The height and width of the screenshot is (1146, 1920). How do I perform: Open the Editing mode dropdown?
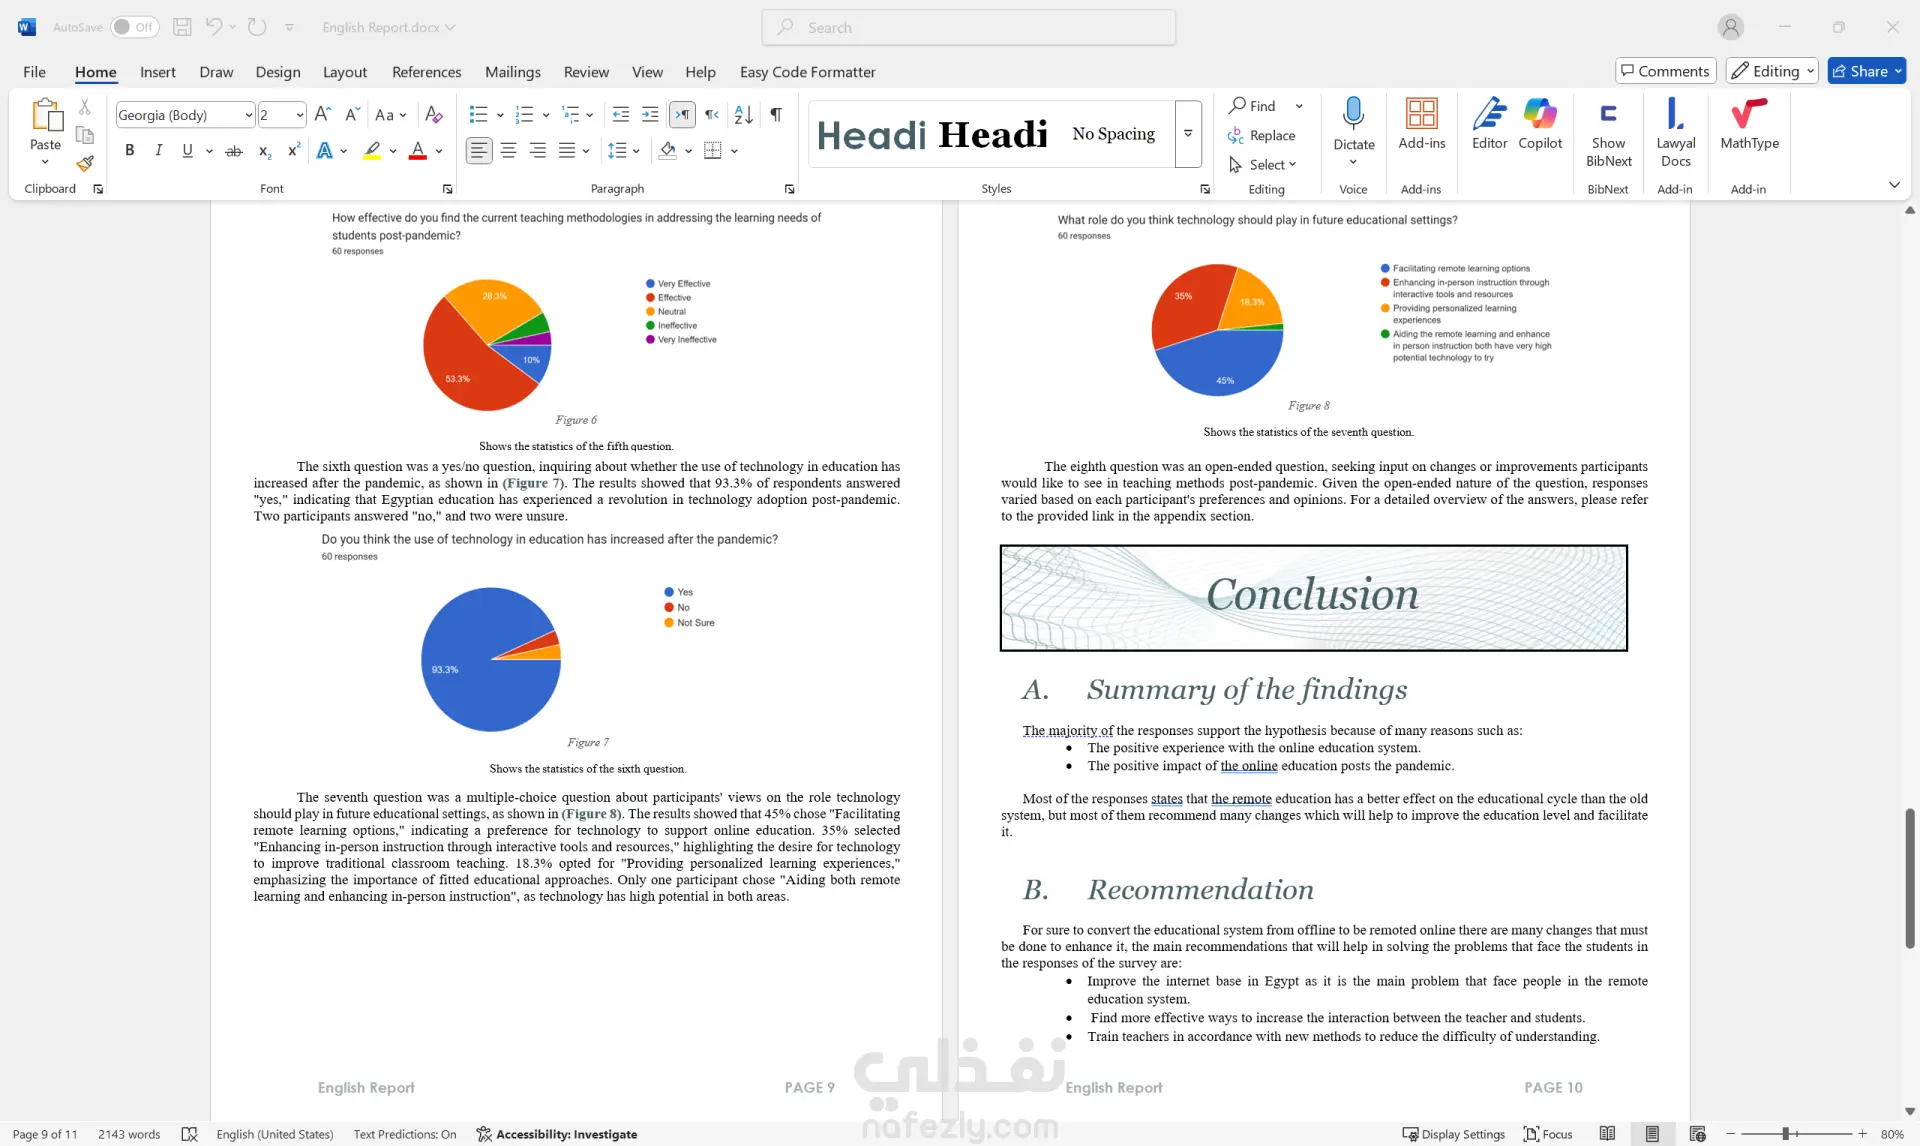click(1772, 71)
